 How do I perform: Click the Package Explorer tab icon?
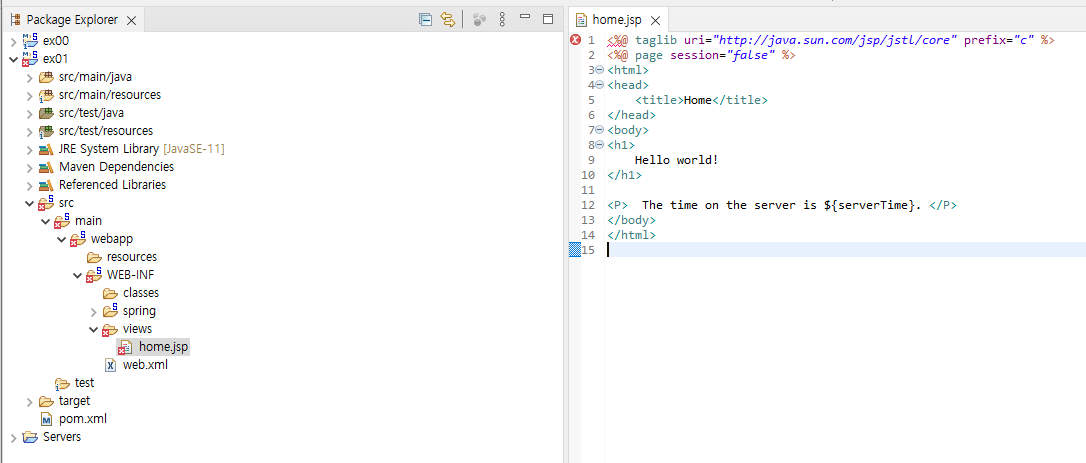15,20
